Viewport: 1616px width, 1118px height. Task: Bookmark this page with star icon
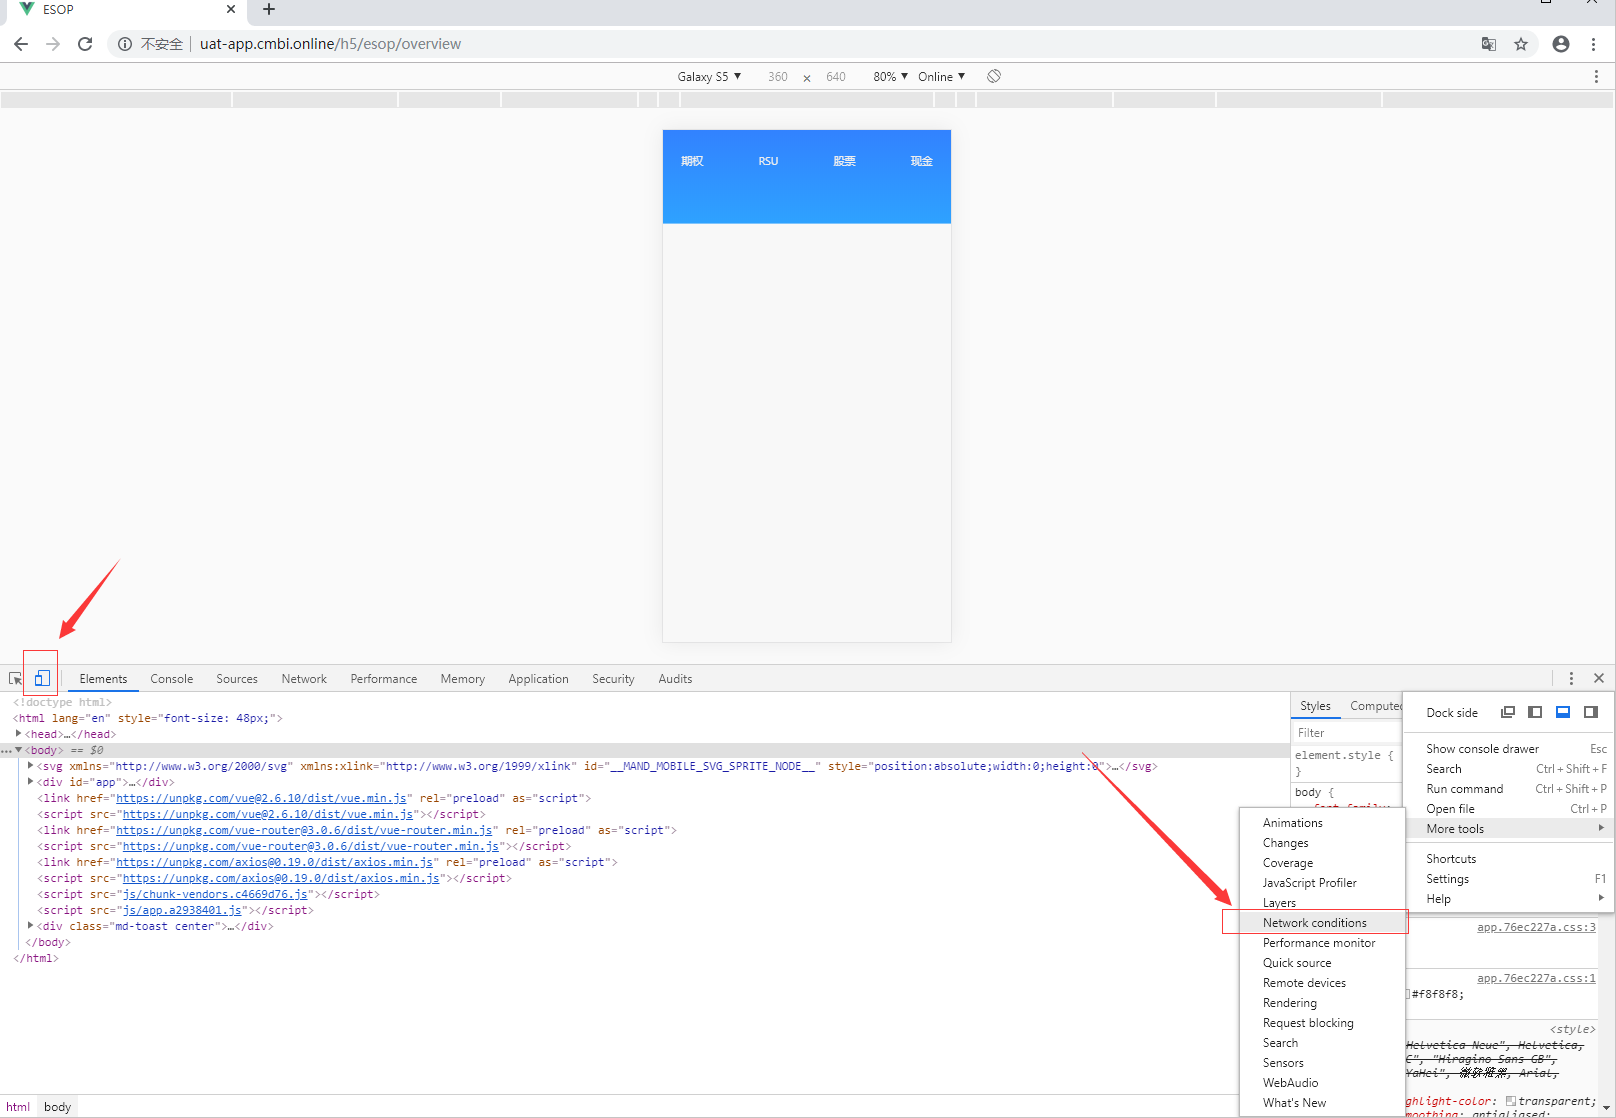1521,44
